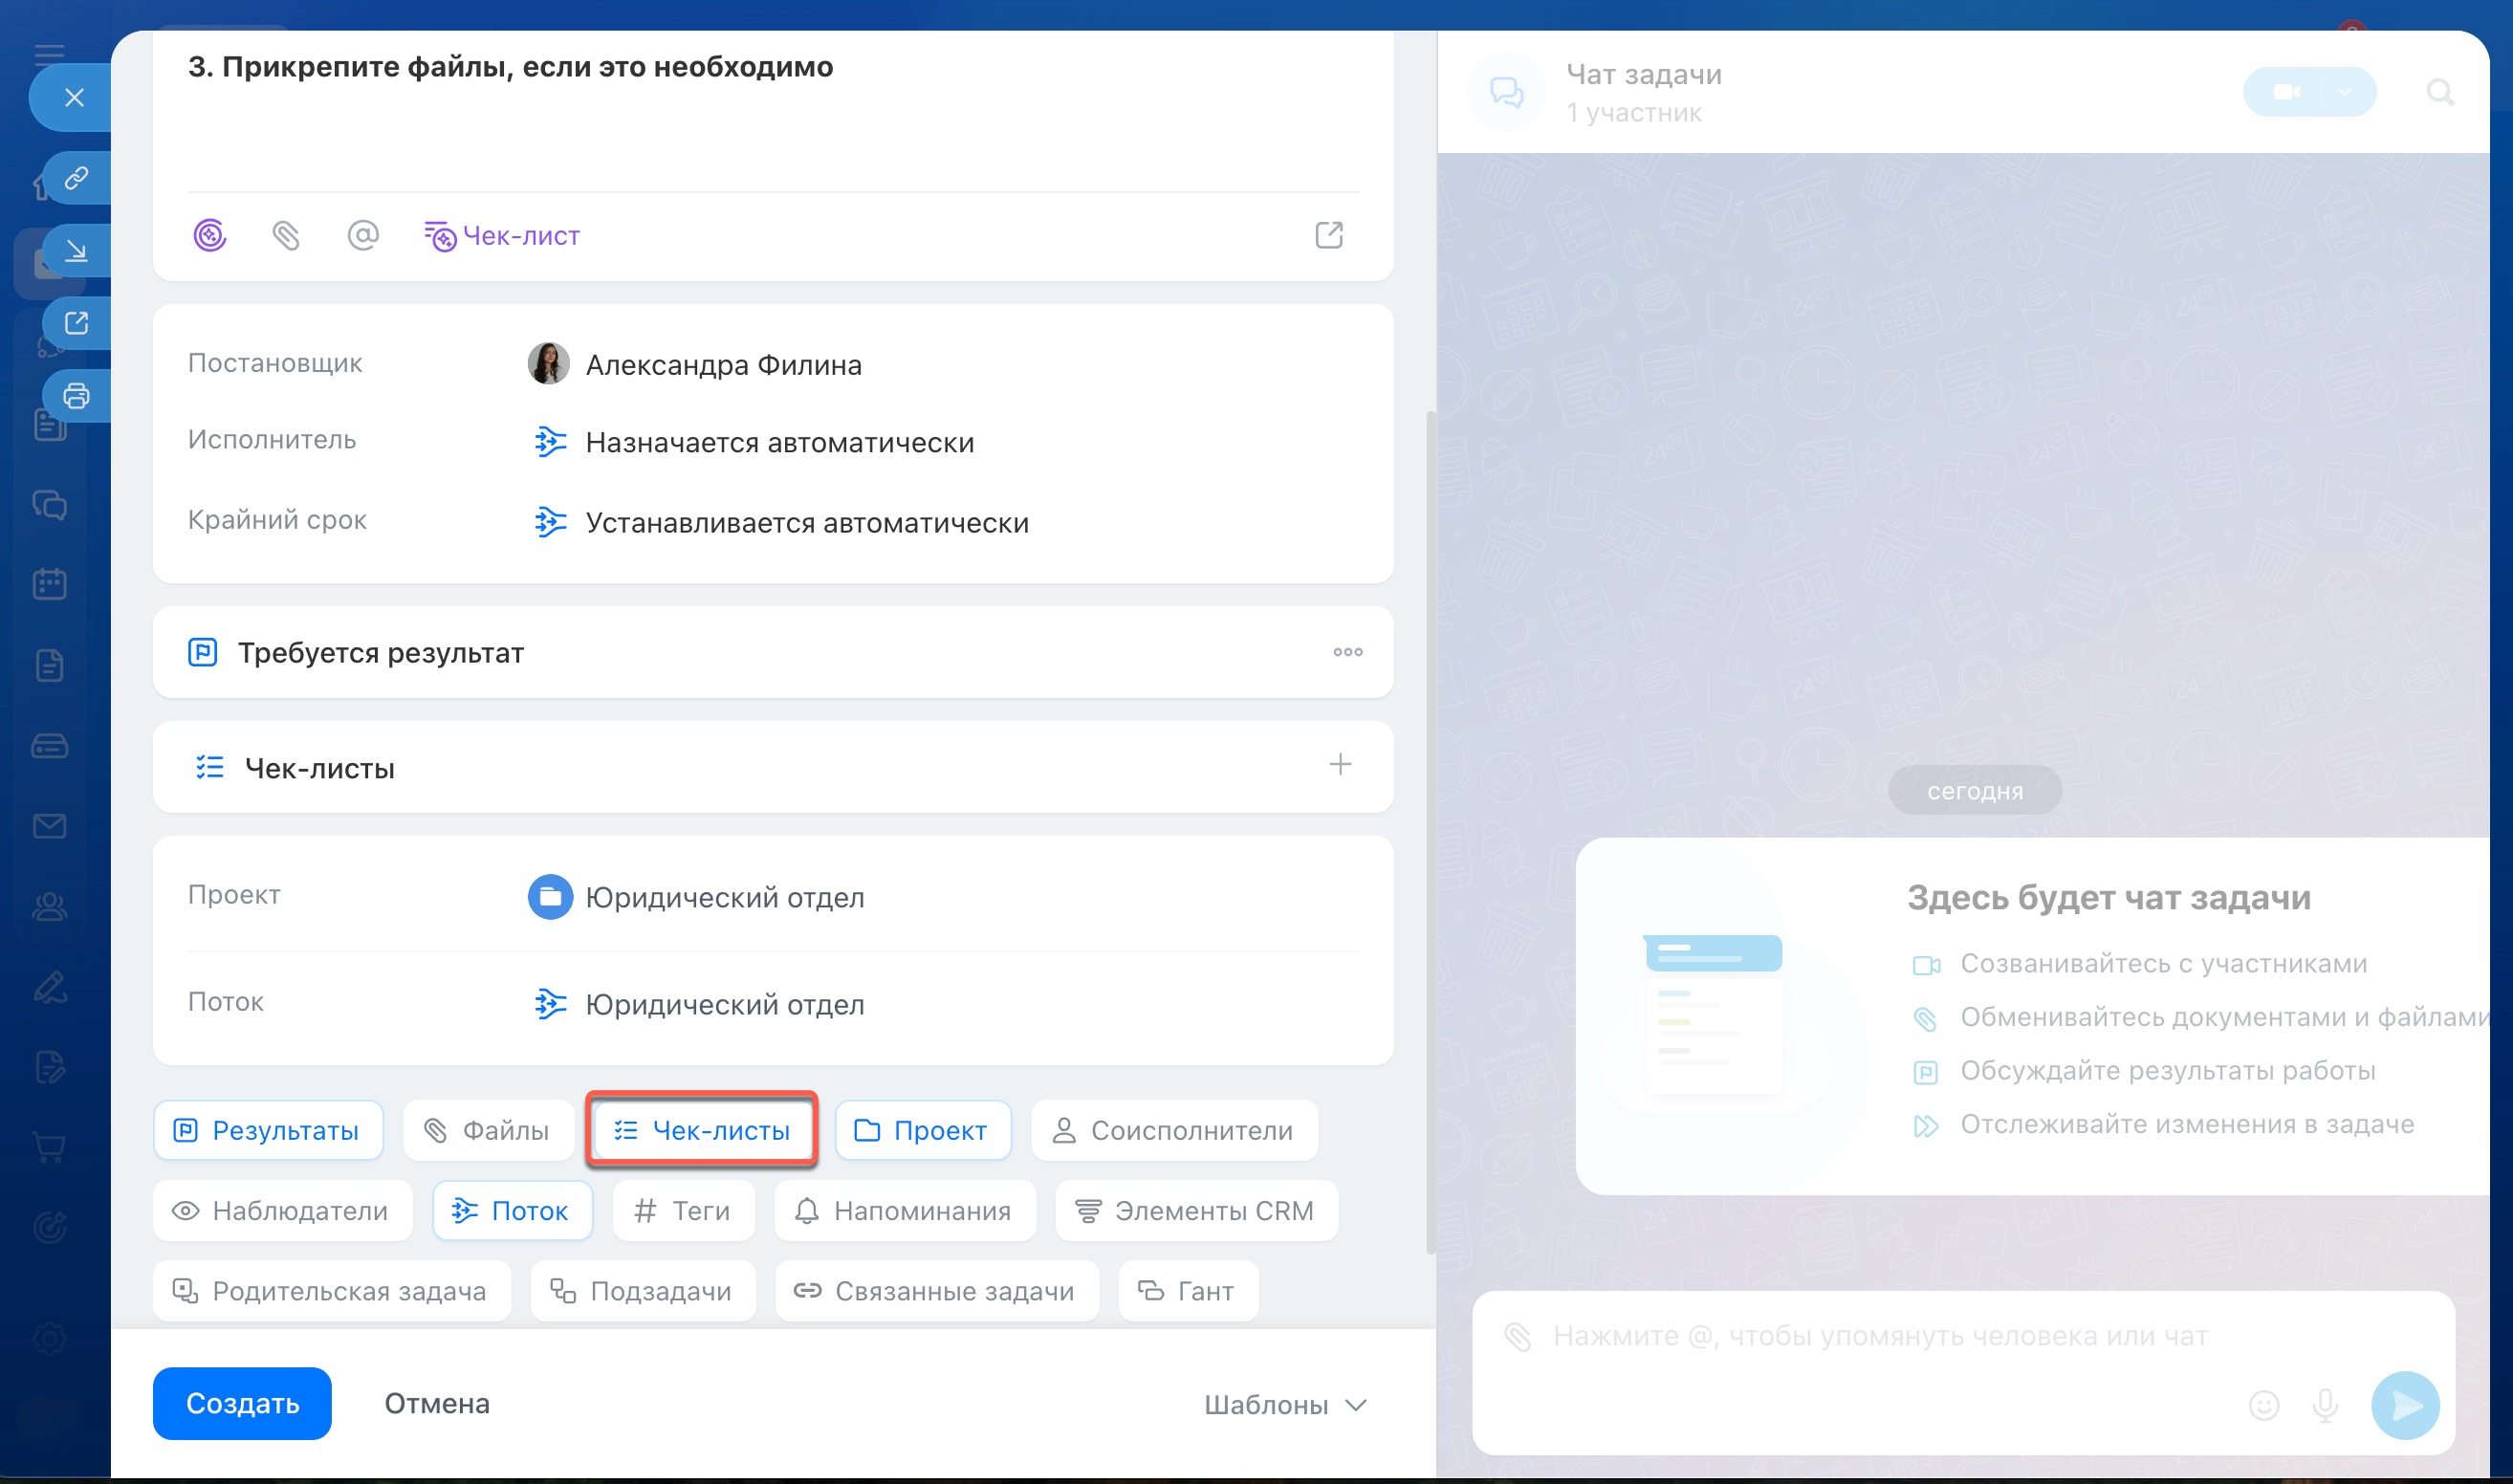Click the copy link icon on left panel
2513x1484 pixels.
(x=76, y=178)
